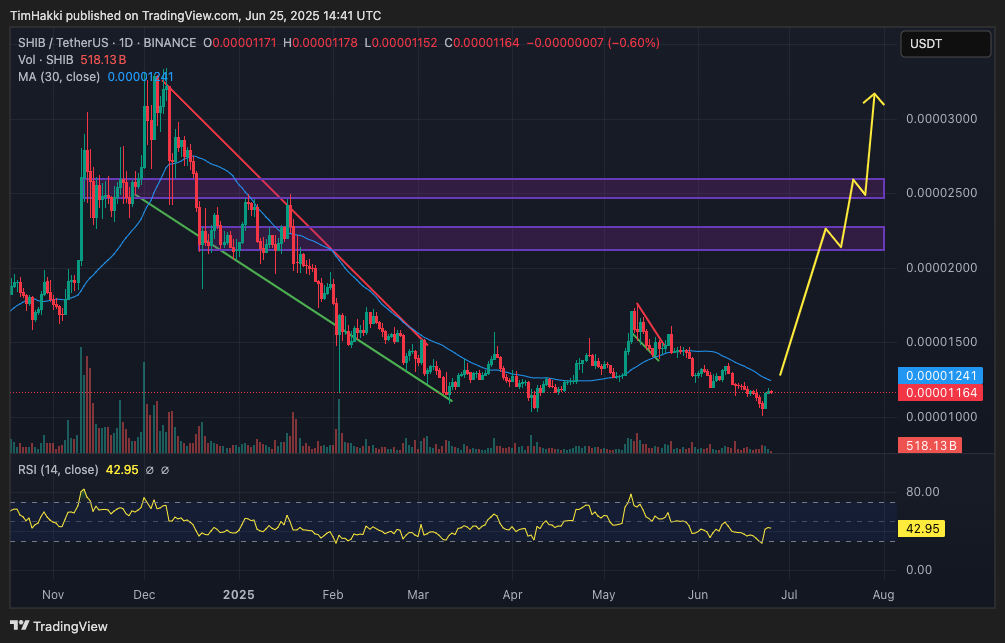Click the red 518.13 B volume axis label

tap(930, 445)
